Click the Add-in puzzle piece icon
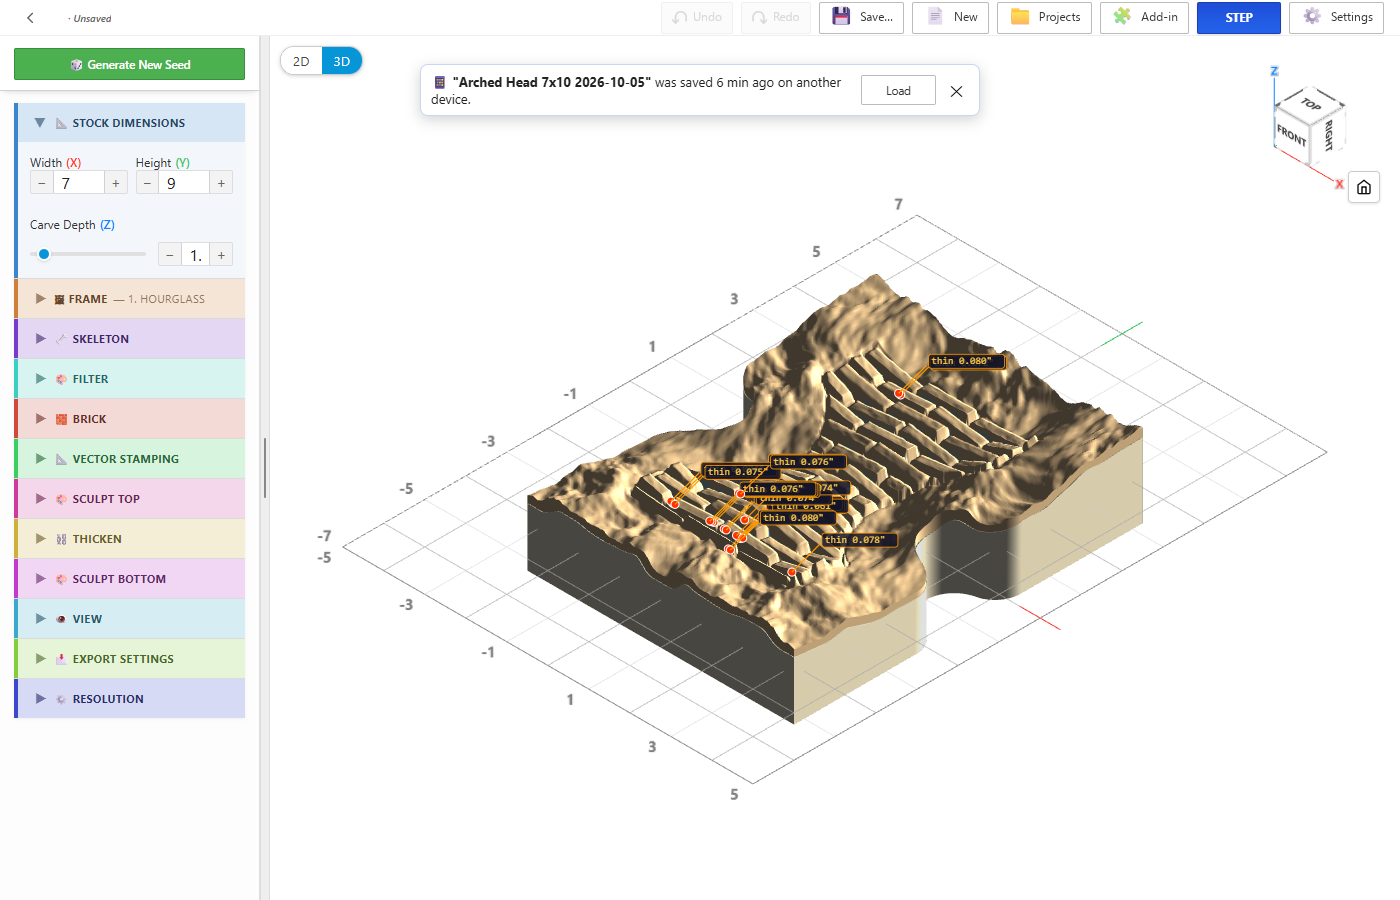Viewport: 1400px width, 900px height. tap(1122, 17)
